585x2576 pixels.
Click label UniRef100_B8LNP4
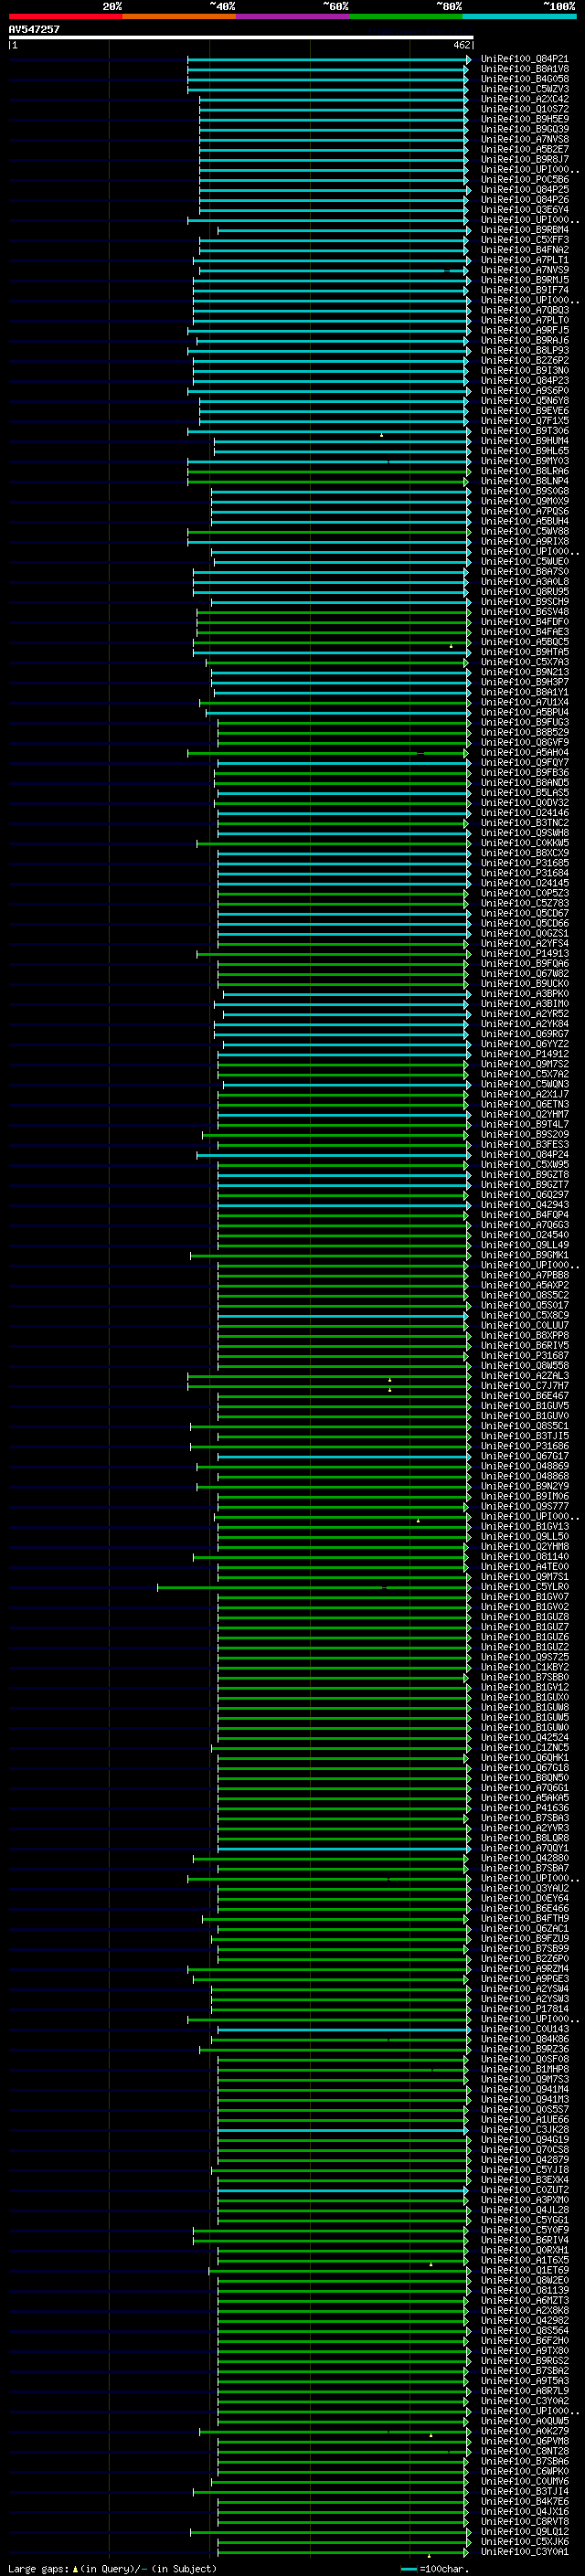click(524, 481)
